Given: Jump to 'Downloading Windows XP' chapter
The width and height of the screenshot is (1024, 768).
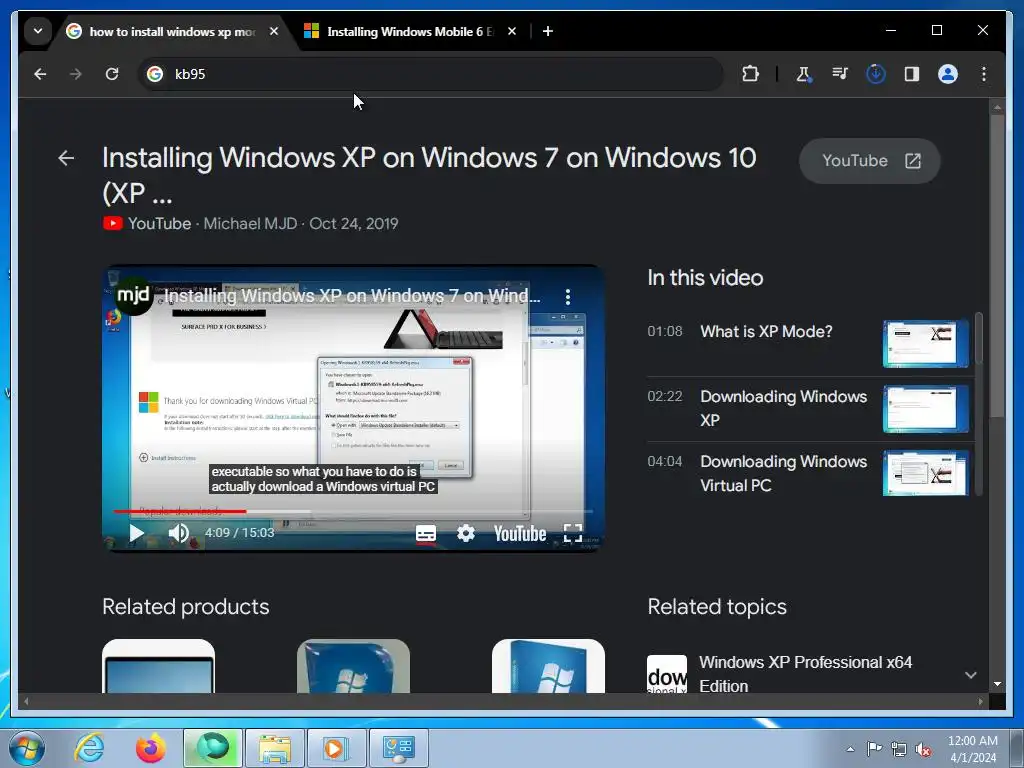Looking at the screenshot, I should click(784, 408).
